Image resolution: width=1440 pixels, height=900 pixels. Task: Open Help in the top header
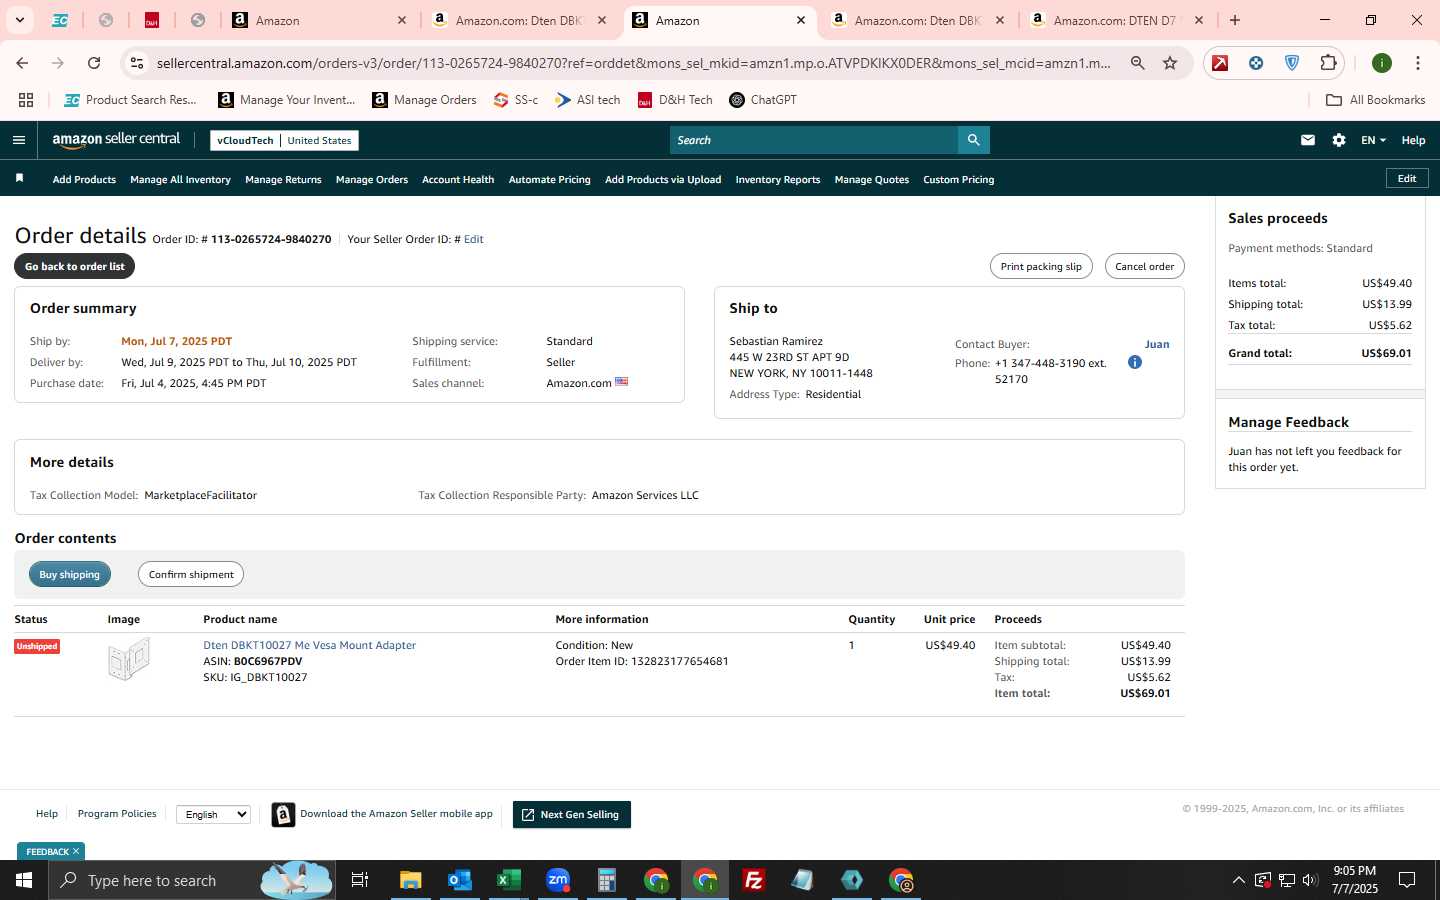pyautogui.click(x=1413, y=140)
